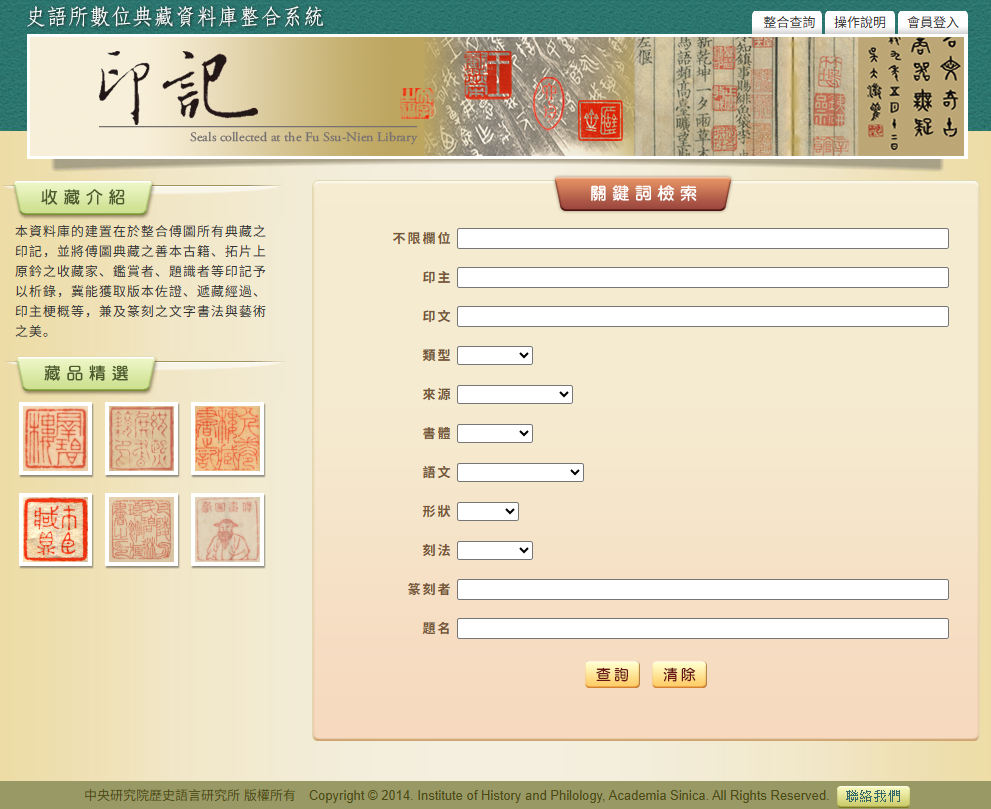The width and height of the screenshot is (991, 809).
Task: Click the 印記 calligraphy banner logo
Action: 165,90
